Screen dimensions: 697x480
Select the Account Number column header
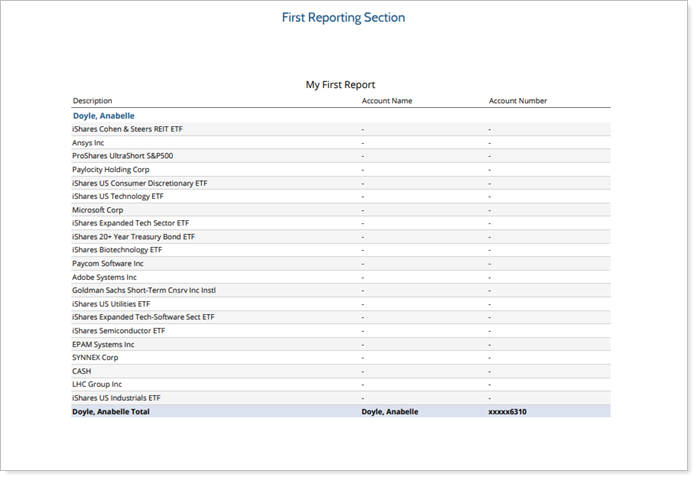click(x=517, y=101)
